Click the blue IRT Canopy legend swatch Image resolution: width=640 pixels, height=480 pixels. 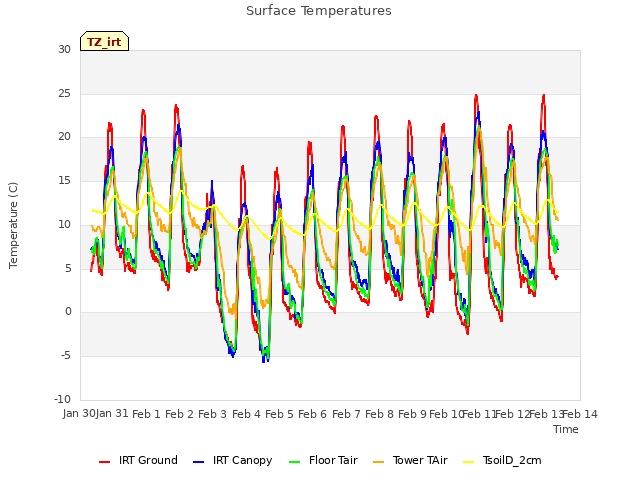(198, 462)
